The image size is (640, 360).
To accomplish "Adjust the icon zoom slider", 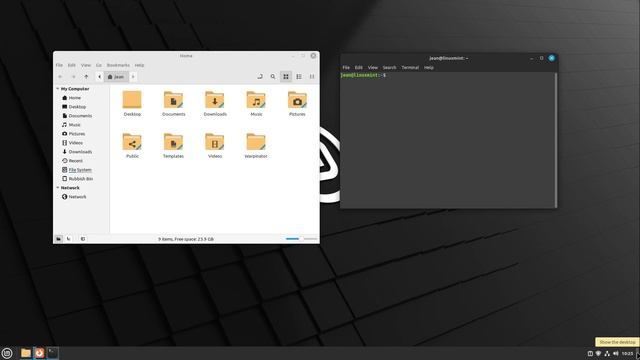I will 301,239.
